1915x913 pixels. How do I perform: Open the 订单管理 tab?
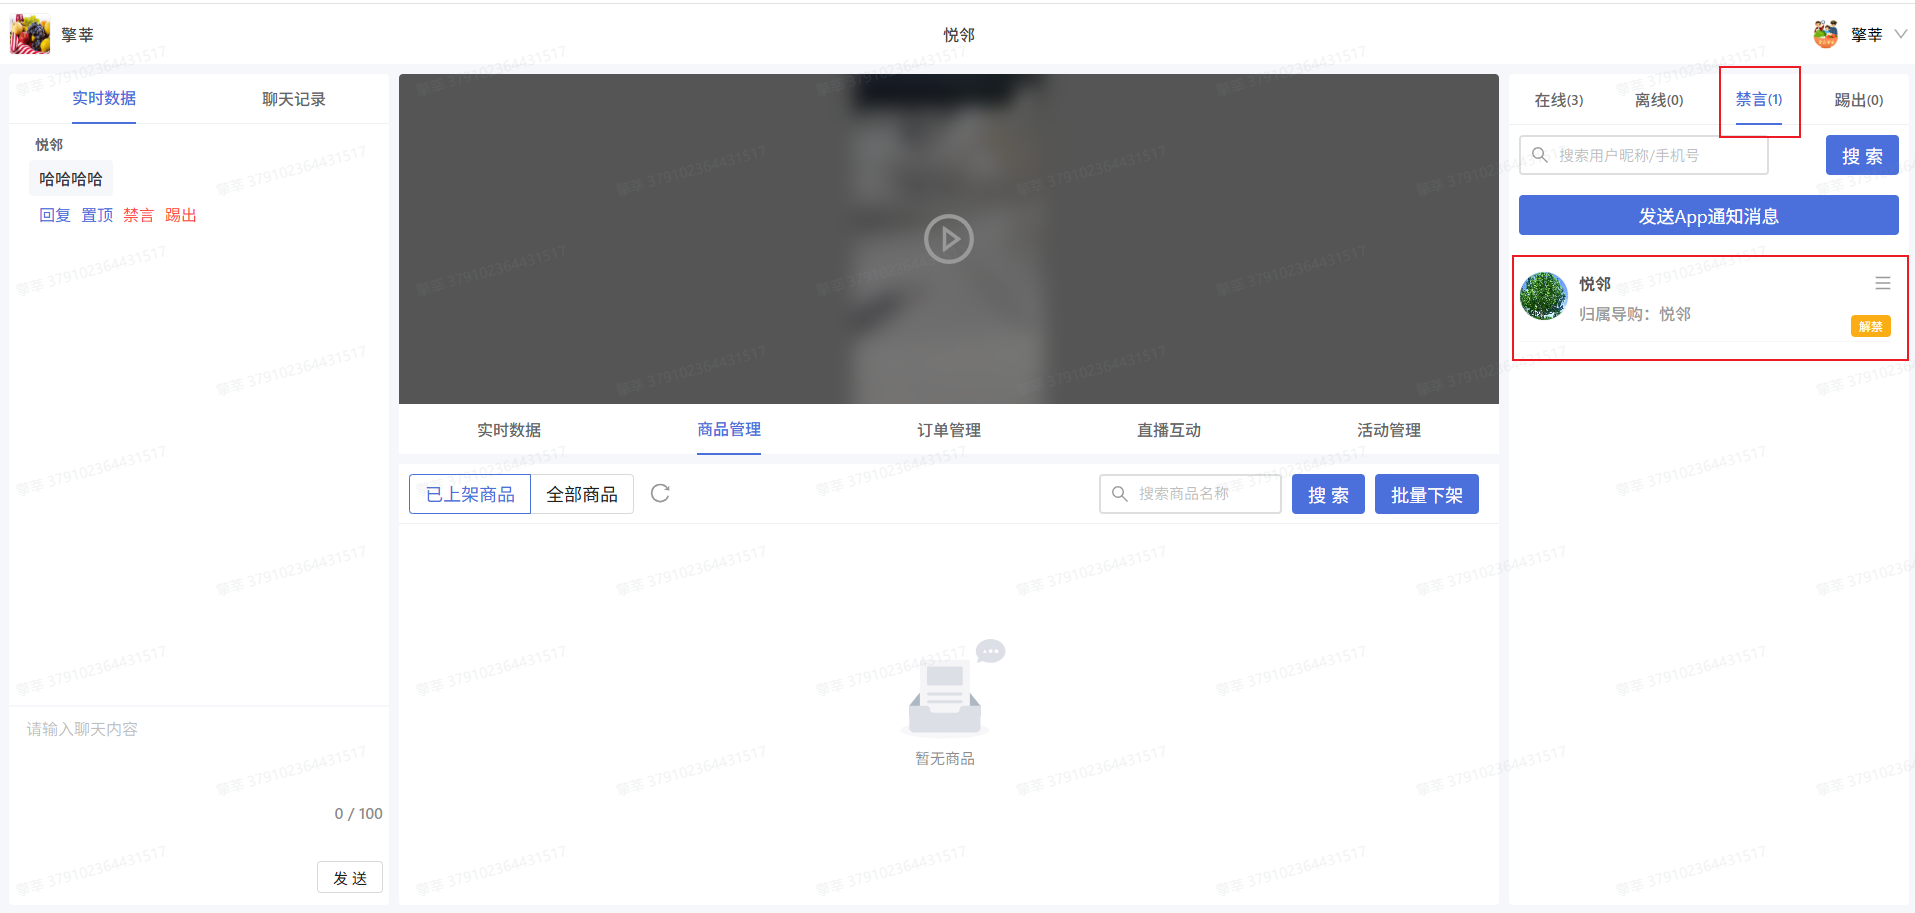pyautogui.click(x=948, y=430)
